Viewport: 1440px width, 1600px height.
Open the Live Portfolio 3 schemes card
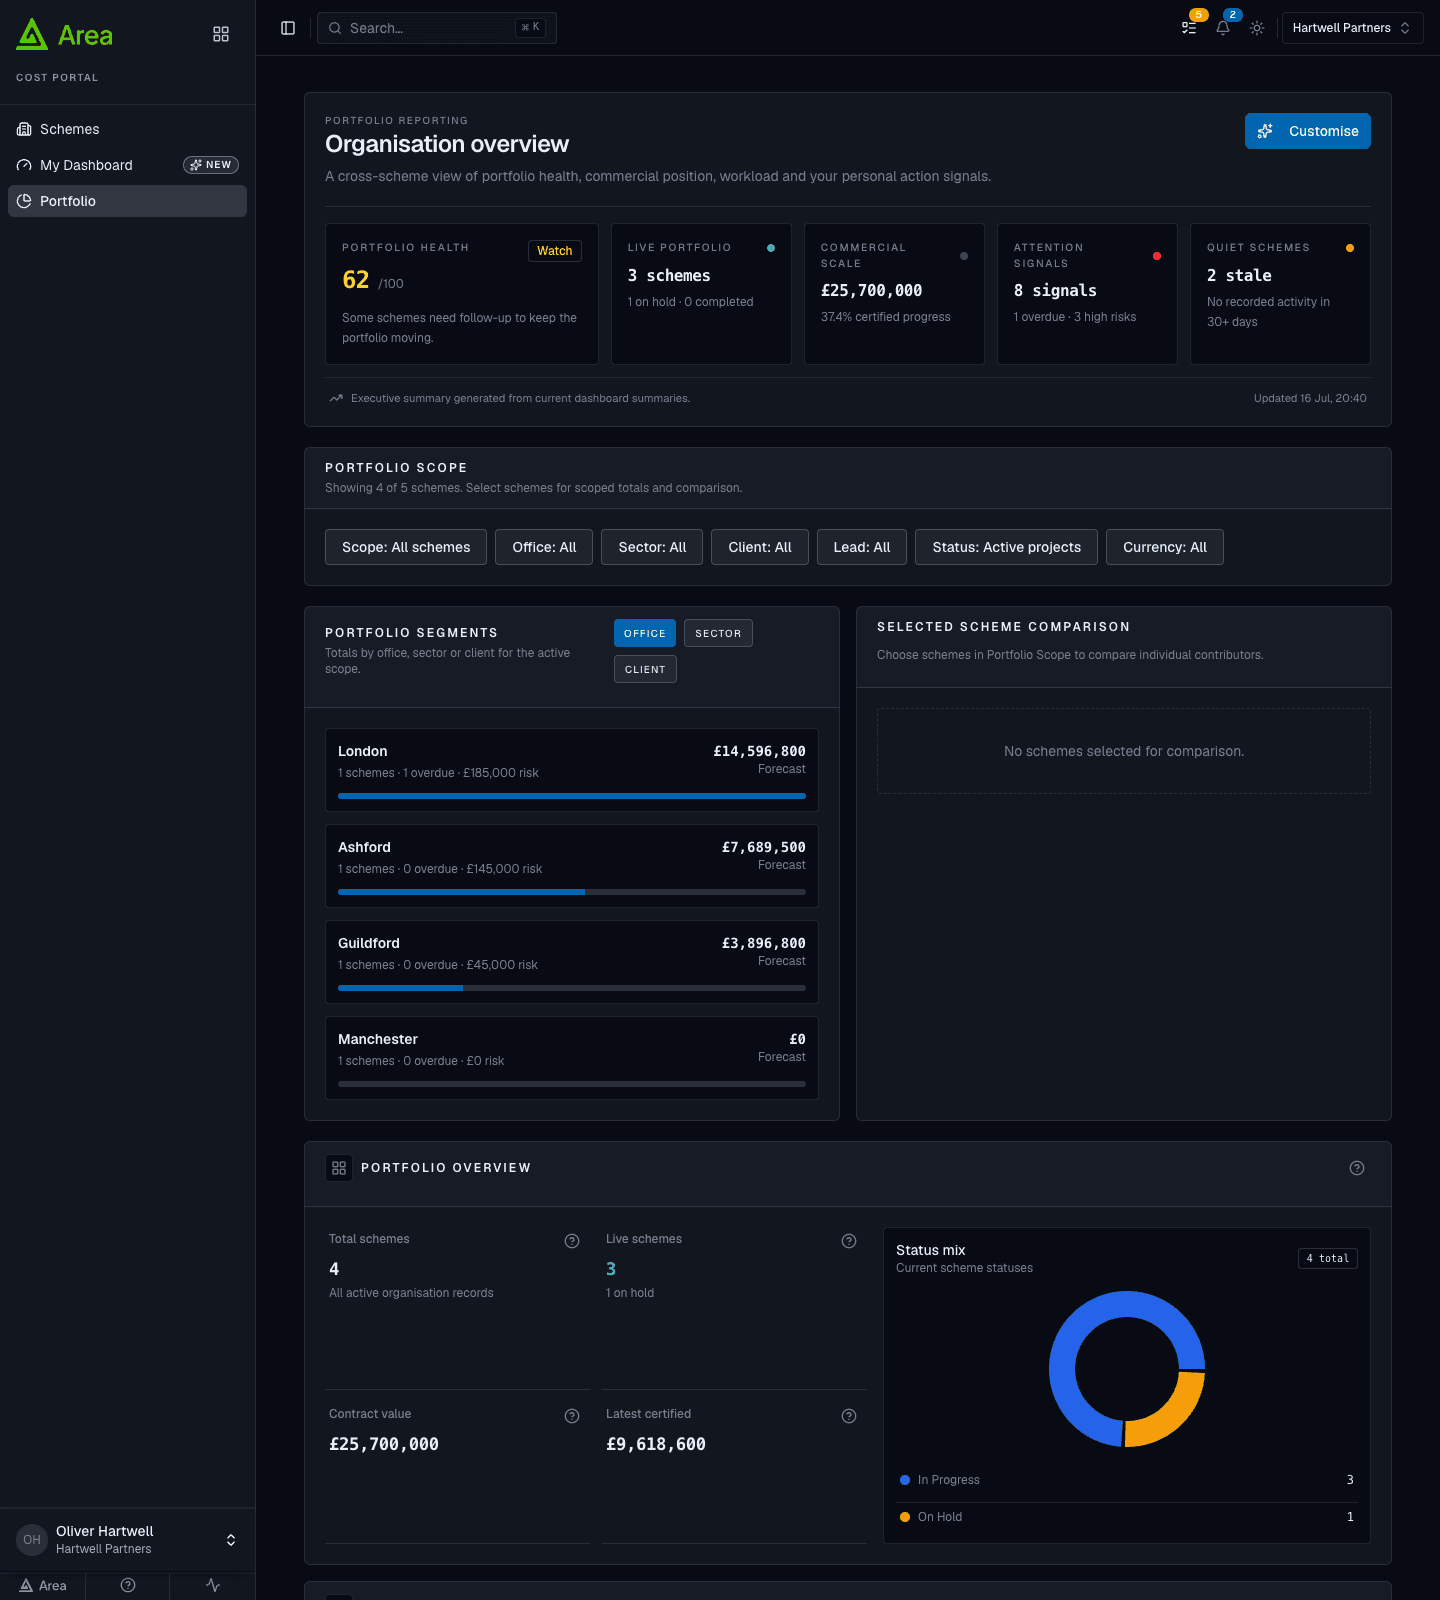pyautogui.click(x=701, y=294)
